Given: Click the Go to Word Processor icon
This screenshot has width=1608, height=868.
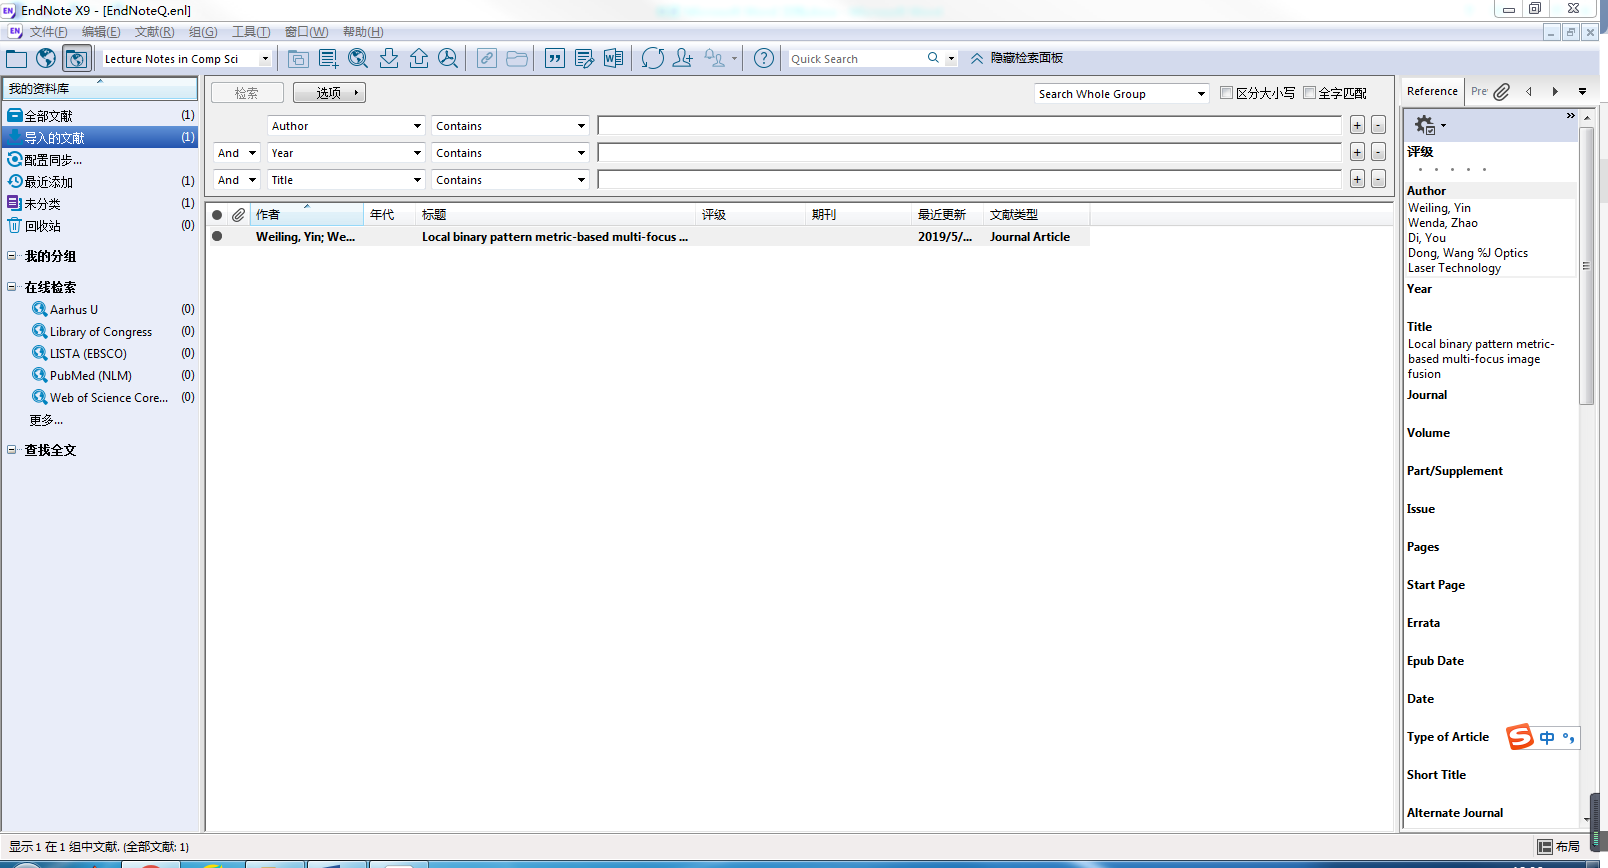Looking at the screenshot, I should (x=613, y=59).
